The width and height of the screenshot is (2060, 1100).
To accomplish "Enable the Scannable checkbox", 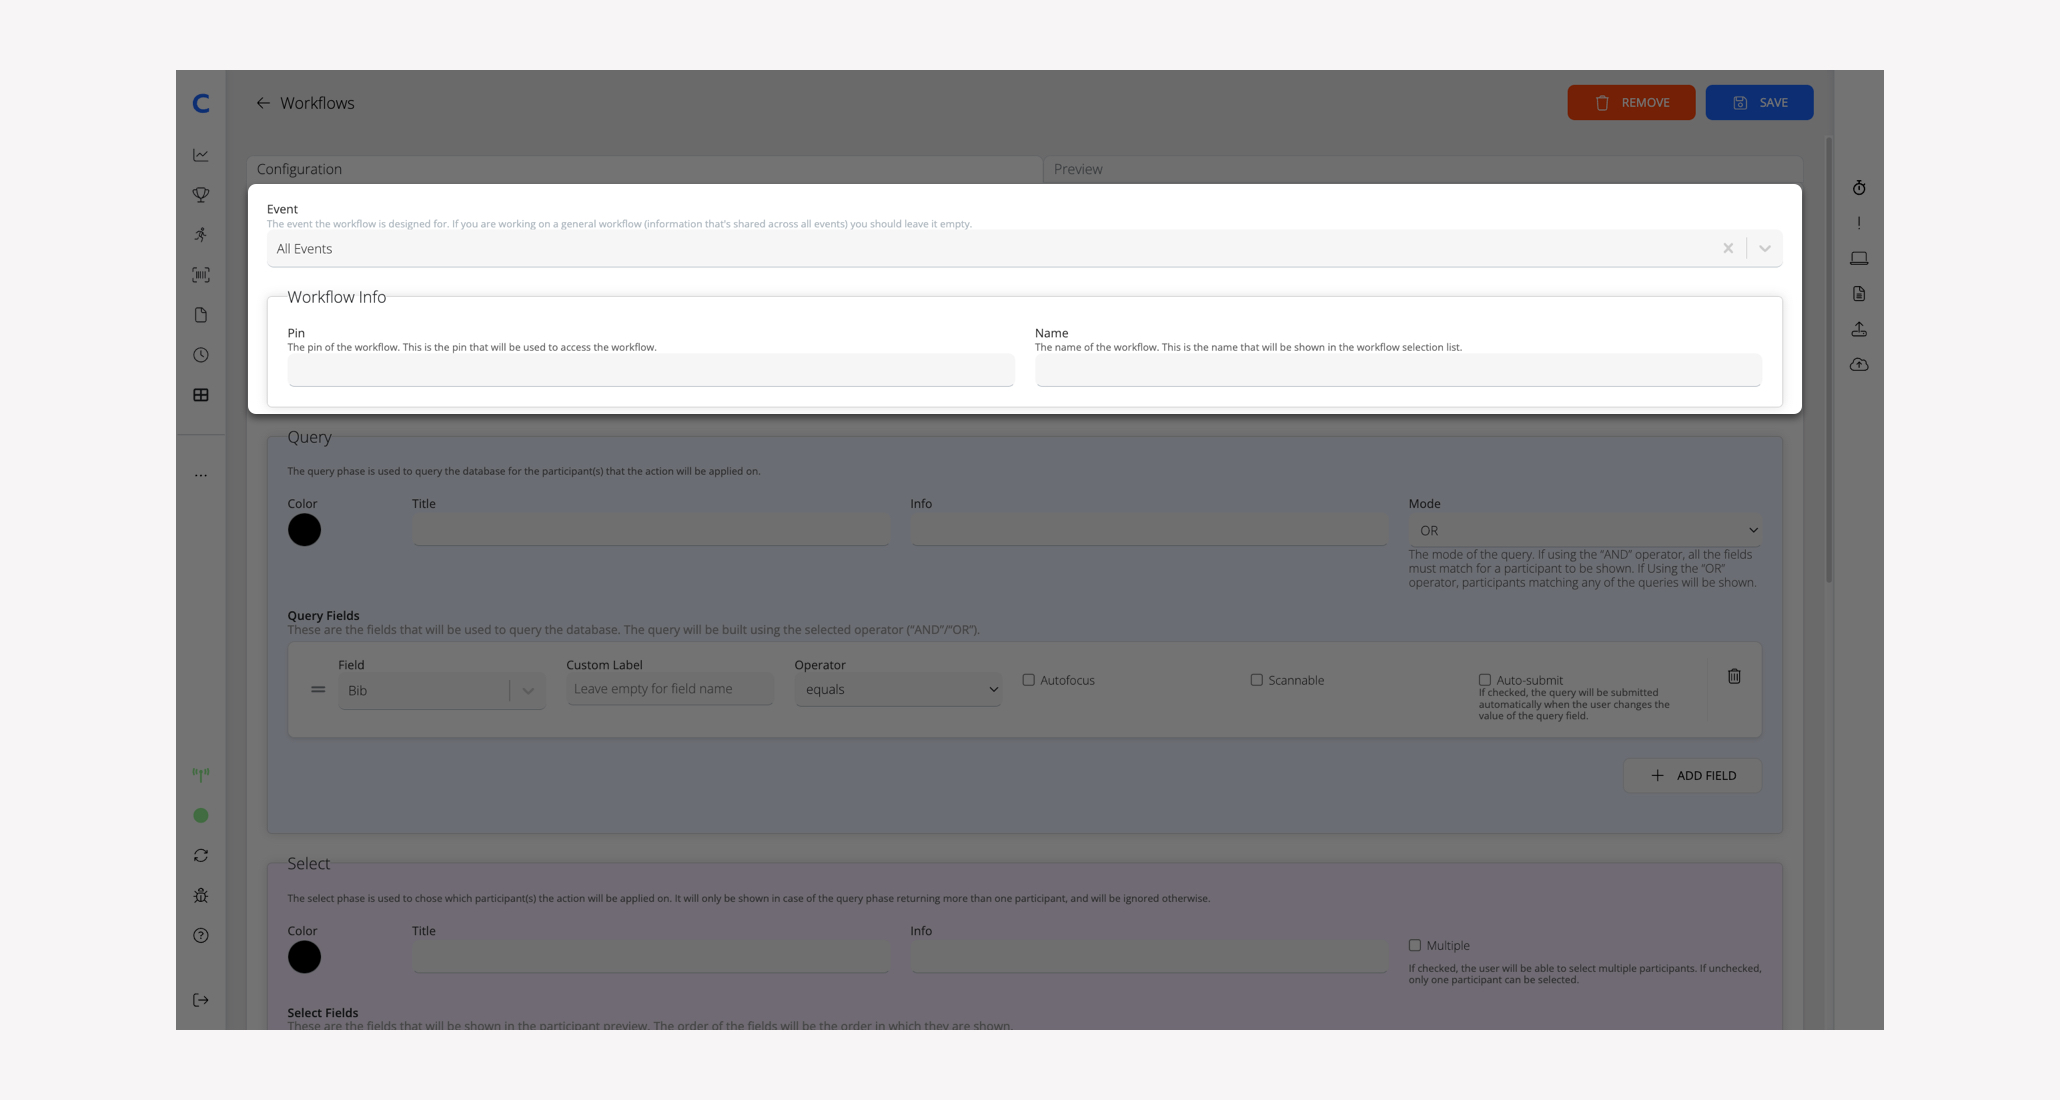I will [1256, 680].
